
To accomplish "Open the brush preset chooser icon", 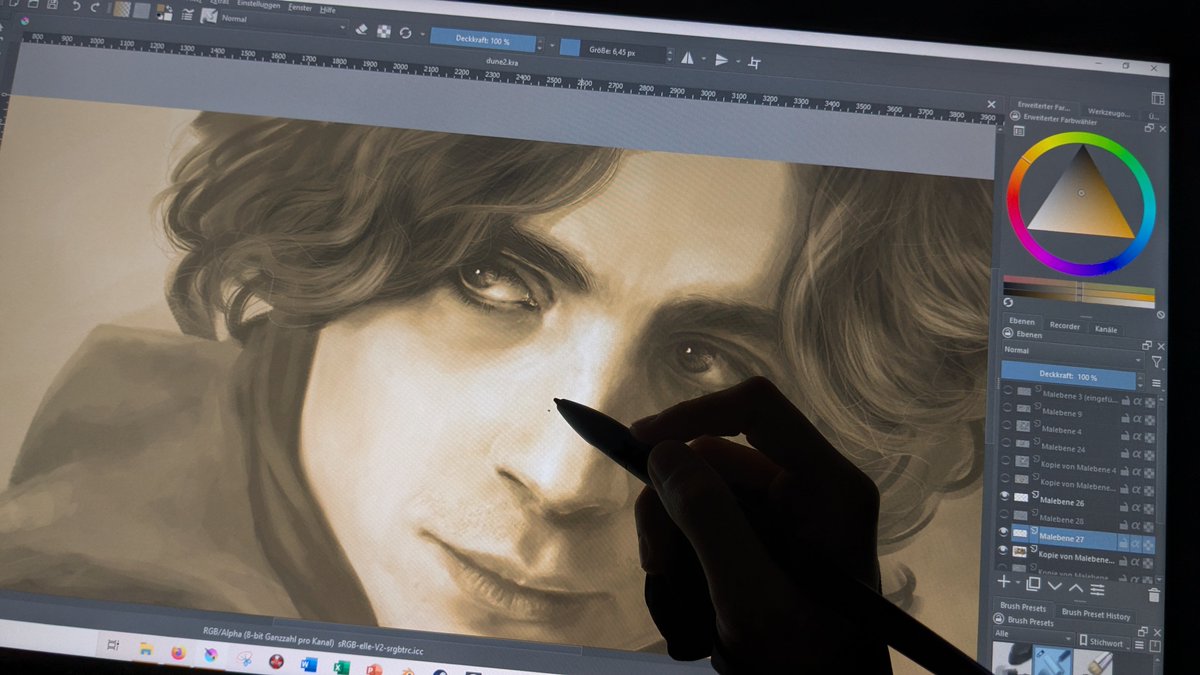I will pos(209,16).
